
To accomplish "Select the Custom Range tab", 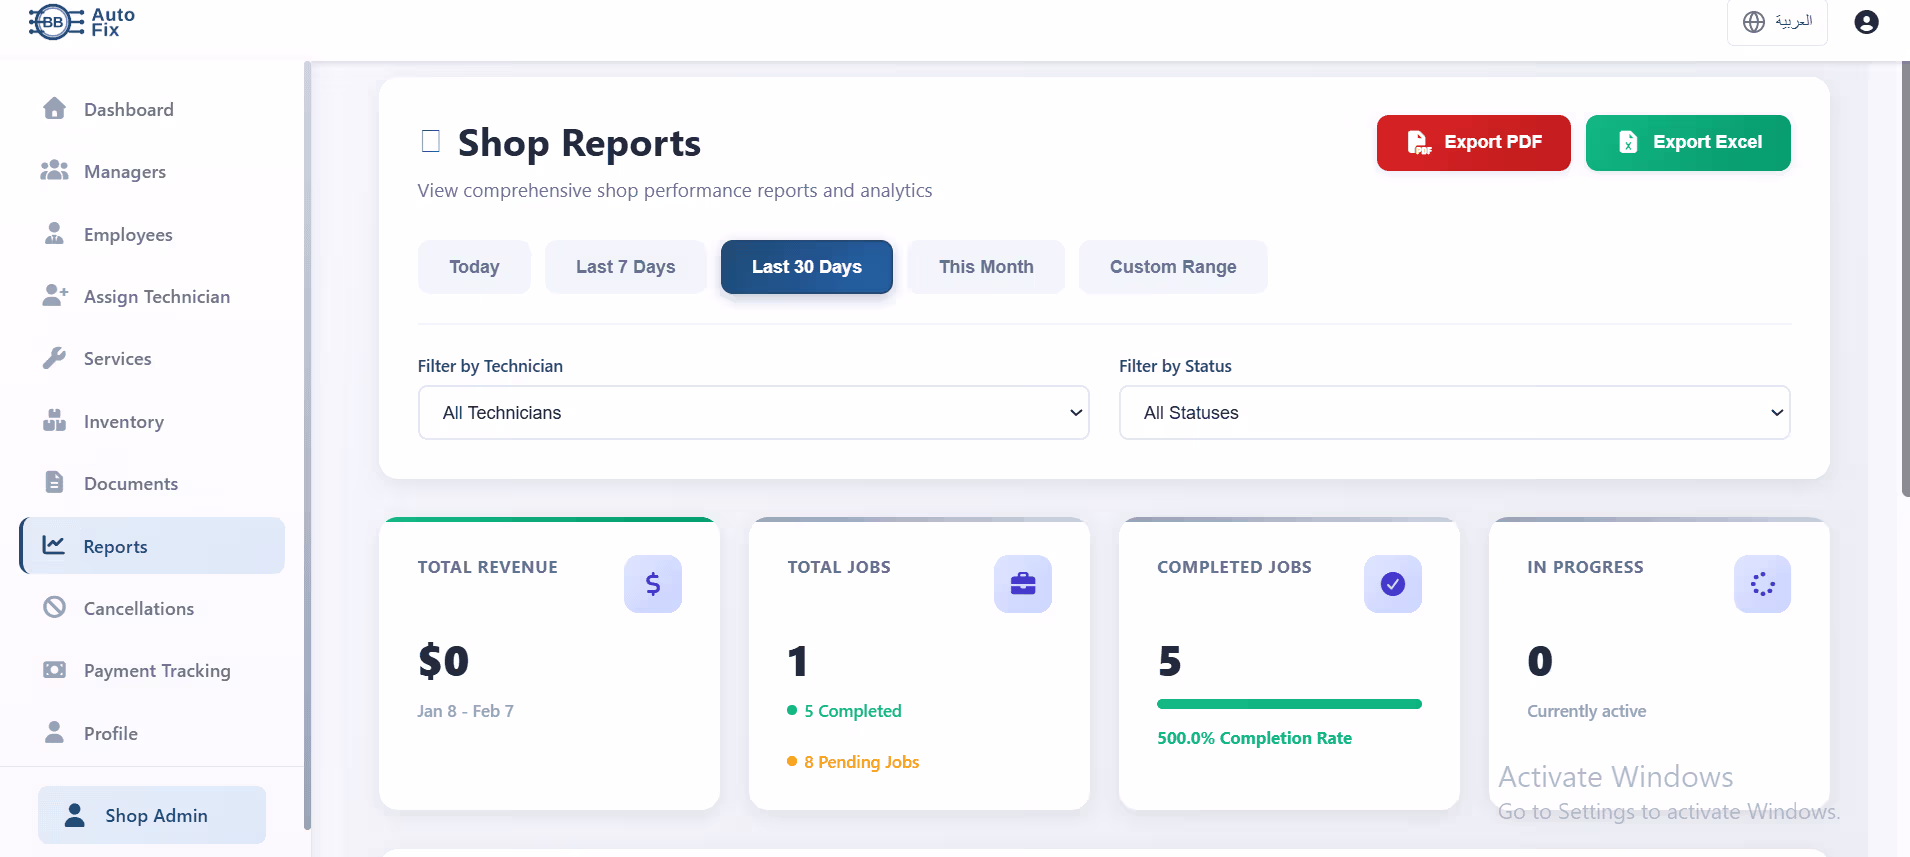I will click(x=1173, y=267).
